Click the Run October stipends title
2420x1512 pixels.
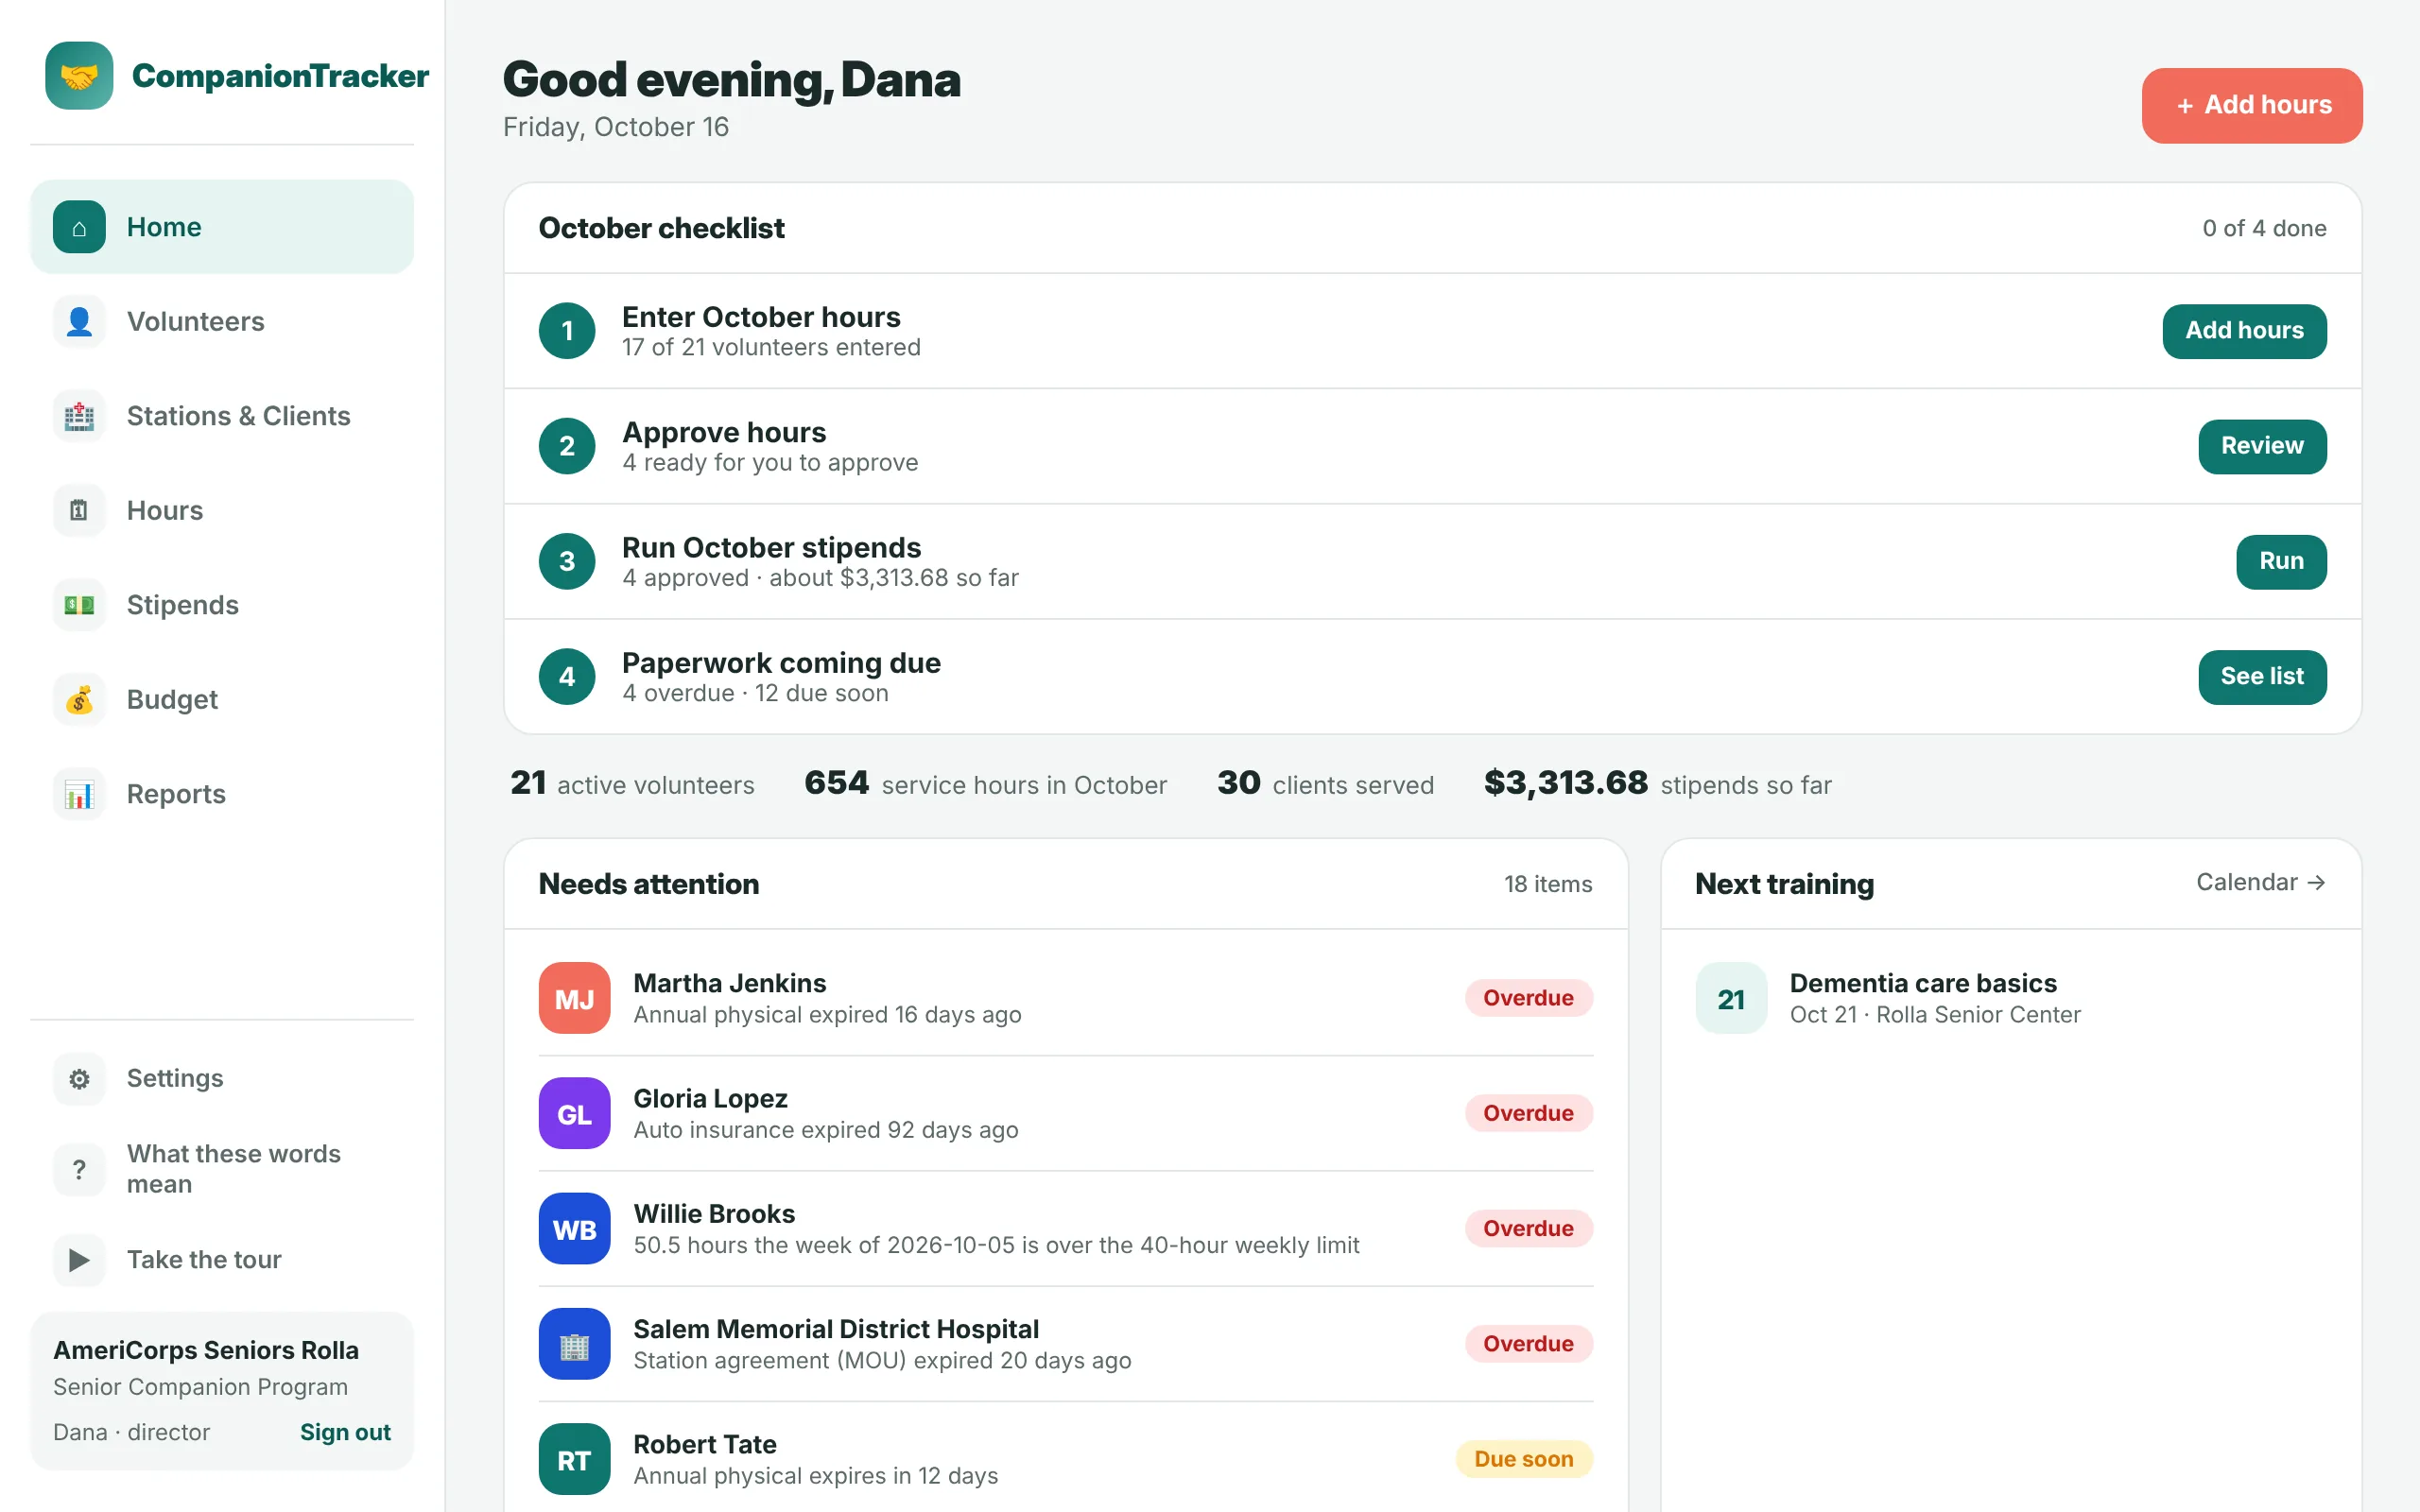[771, 547]
